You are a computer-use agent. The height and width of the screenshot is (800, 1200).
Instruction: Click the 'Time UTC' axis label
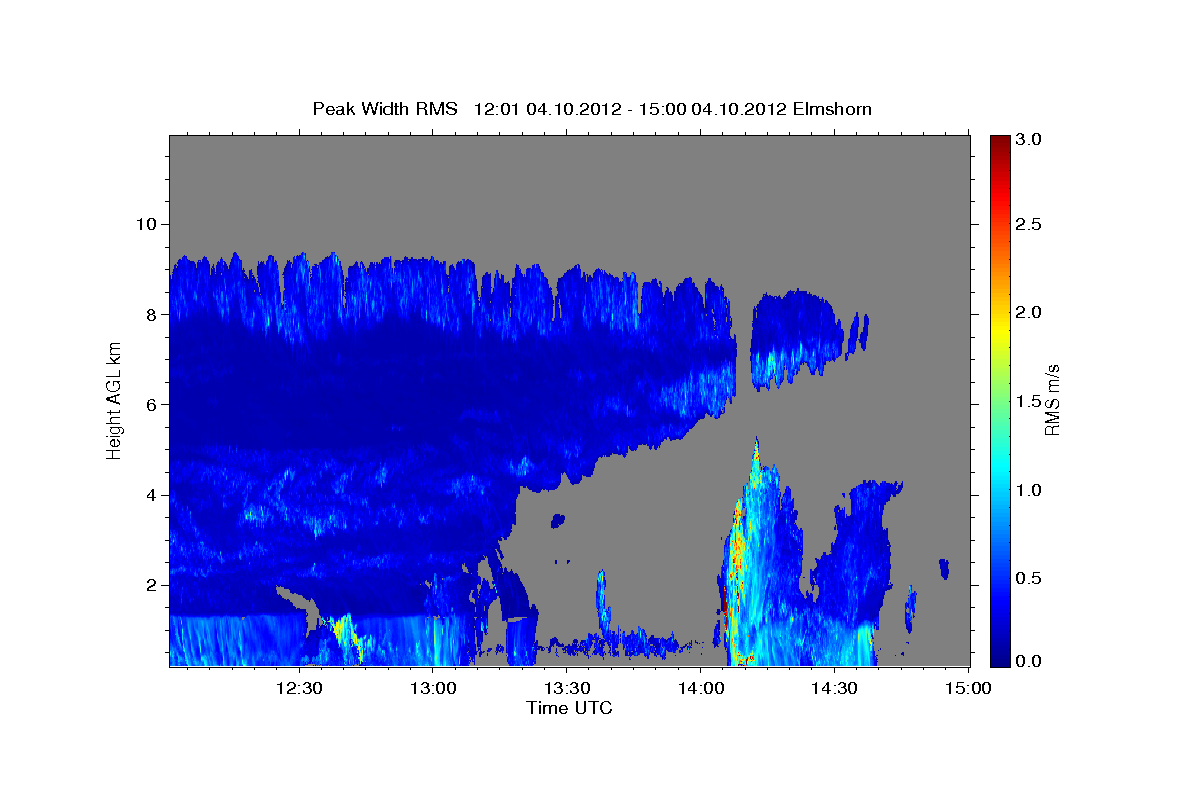click(569, 708)
